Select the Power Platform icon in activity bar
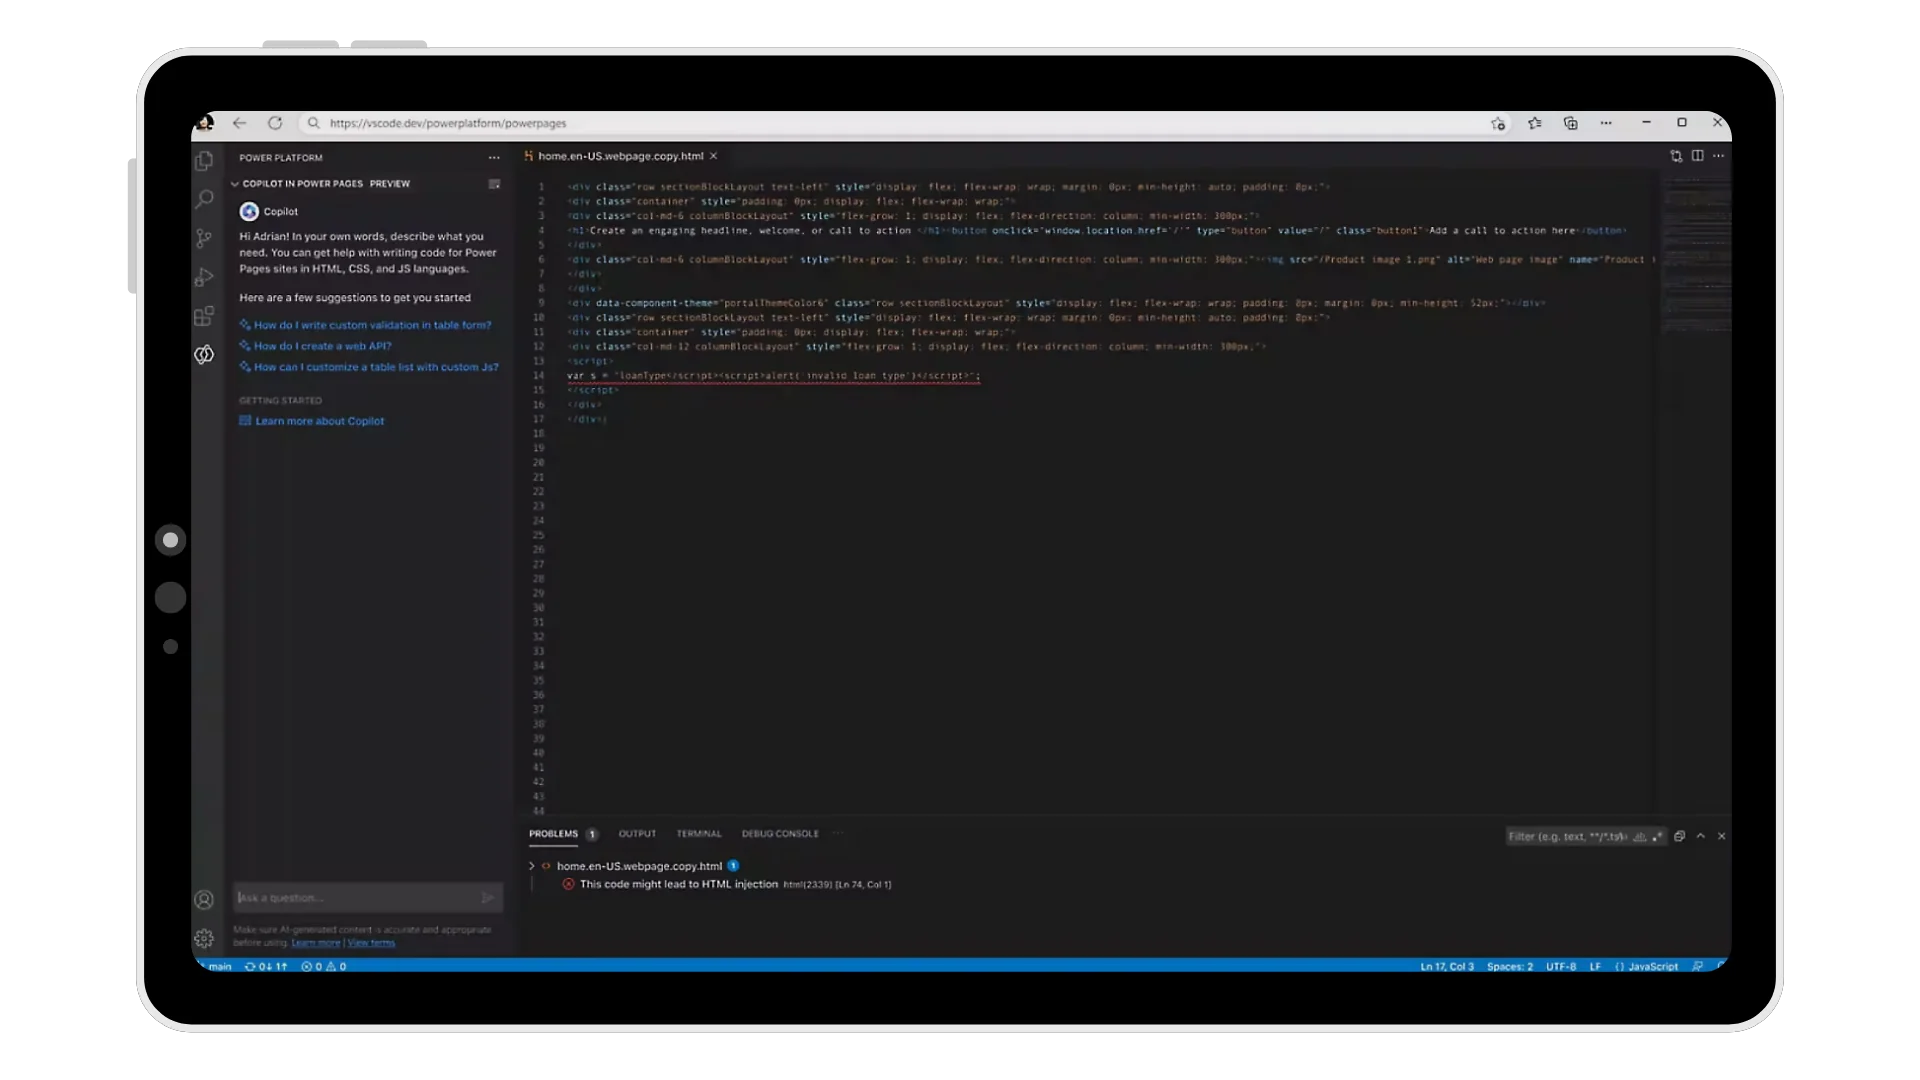This screenshot has width=1920, height=1080. pyautogui.click(x=204, y=355)
